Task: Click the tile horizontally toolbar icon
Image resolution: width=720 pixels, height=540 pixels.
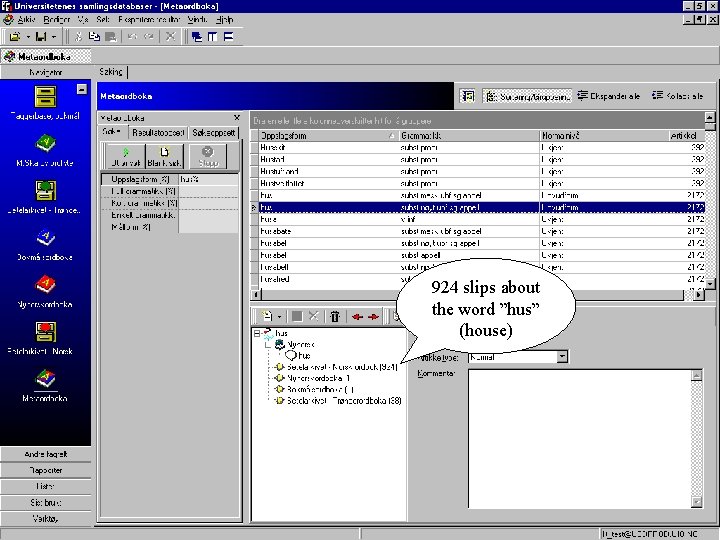Action: 228,36
